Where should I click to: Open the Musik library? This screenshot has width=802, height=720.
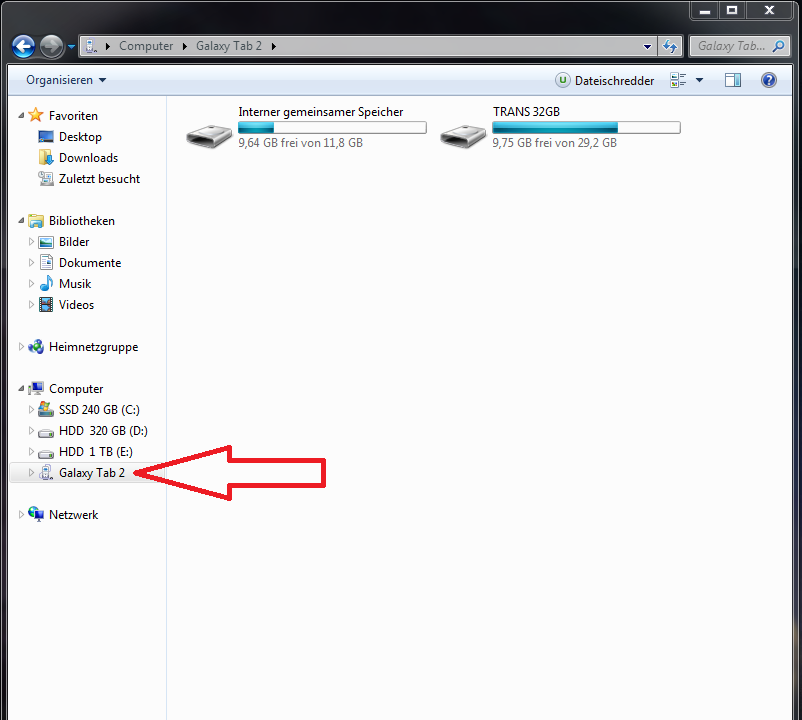click(x=75, y=284)
